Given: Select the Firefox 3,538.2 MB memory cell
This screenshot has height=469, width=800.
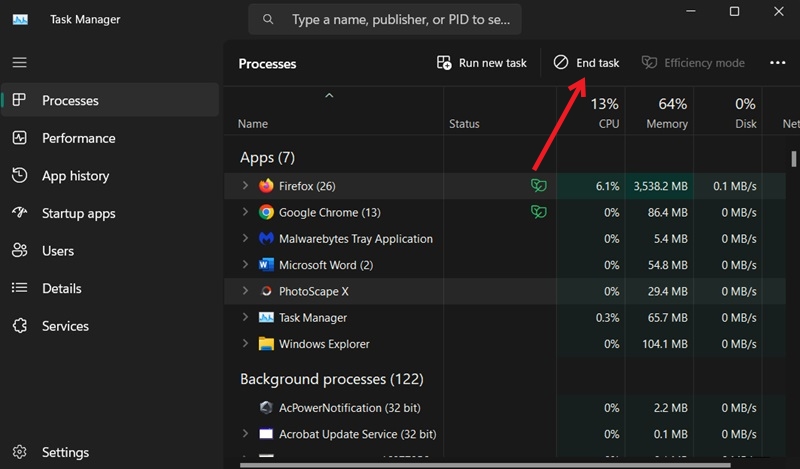Looking at the screenshot, I should 660,186.
